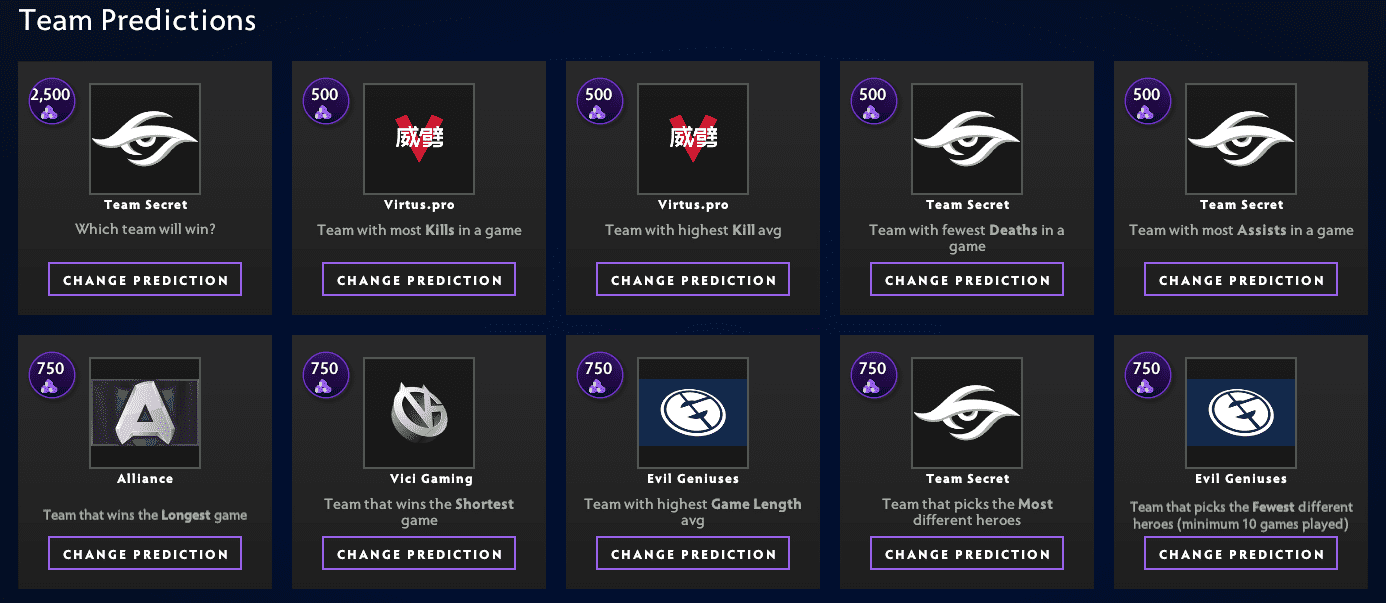Select the Alliance team logo

[x=145, y=413]
